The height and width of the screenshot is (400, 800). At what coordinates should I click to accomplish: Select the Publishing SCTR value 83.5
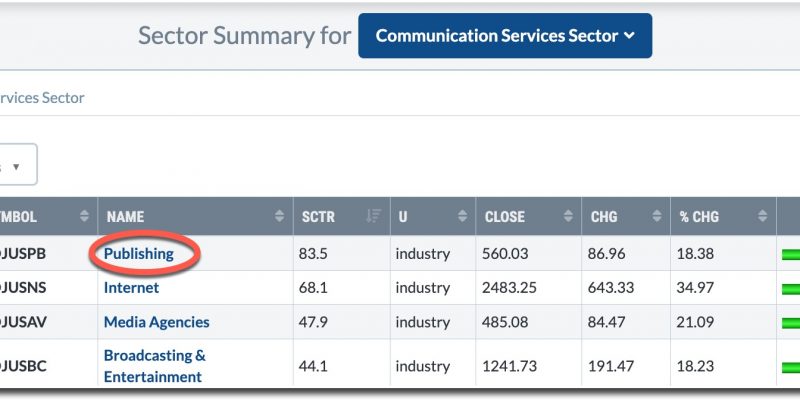pos(315,253)
